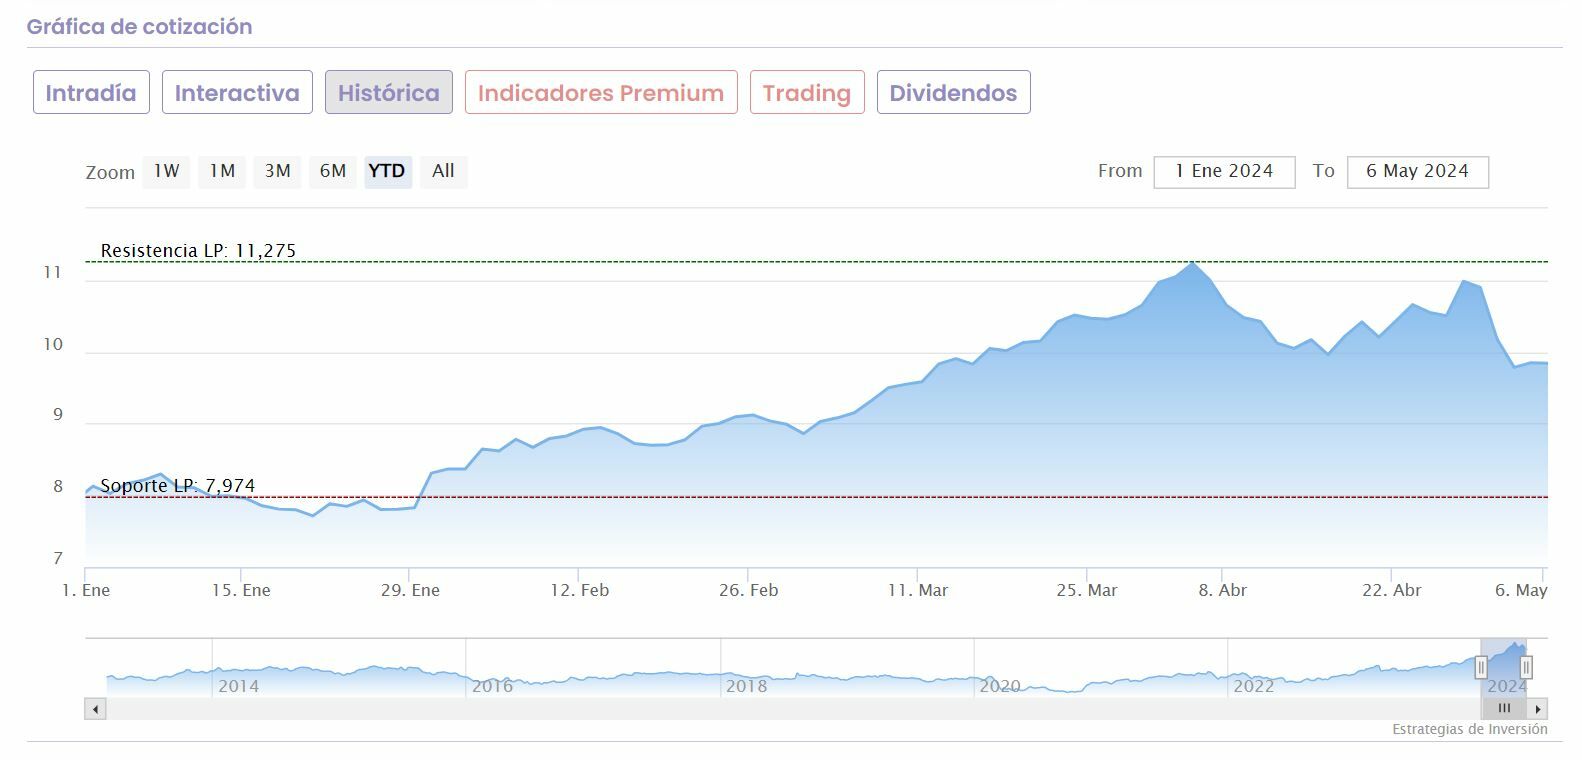Click the navigator scroll-right arrow
Image resolution: width=1582 pixels, height=760 pixels.
[1538, 709]
